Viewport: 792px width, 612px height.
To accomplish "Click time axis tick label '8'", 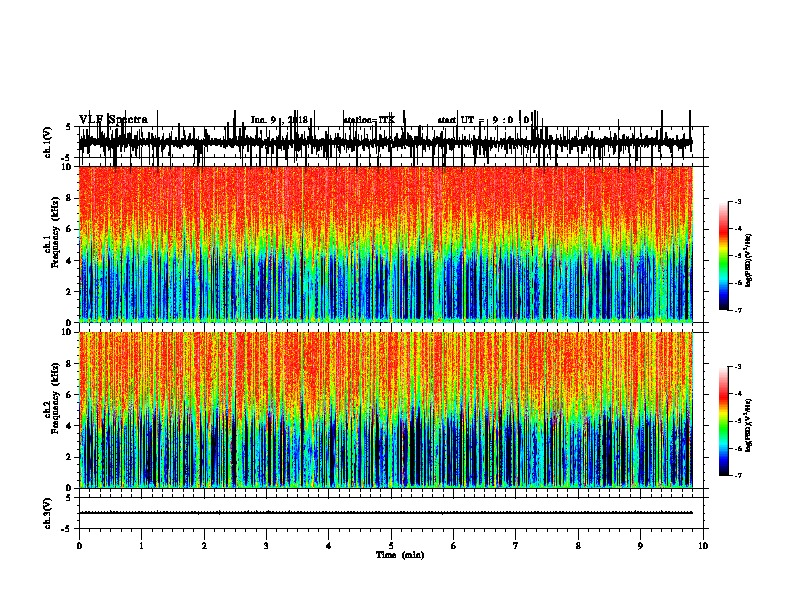I will (578, 546).
